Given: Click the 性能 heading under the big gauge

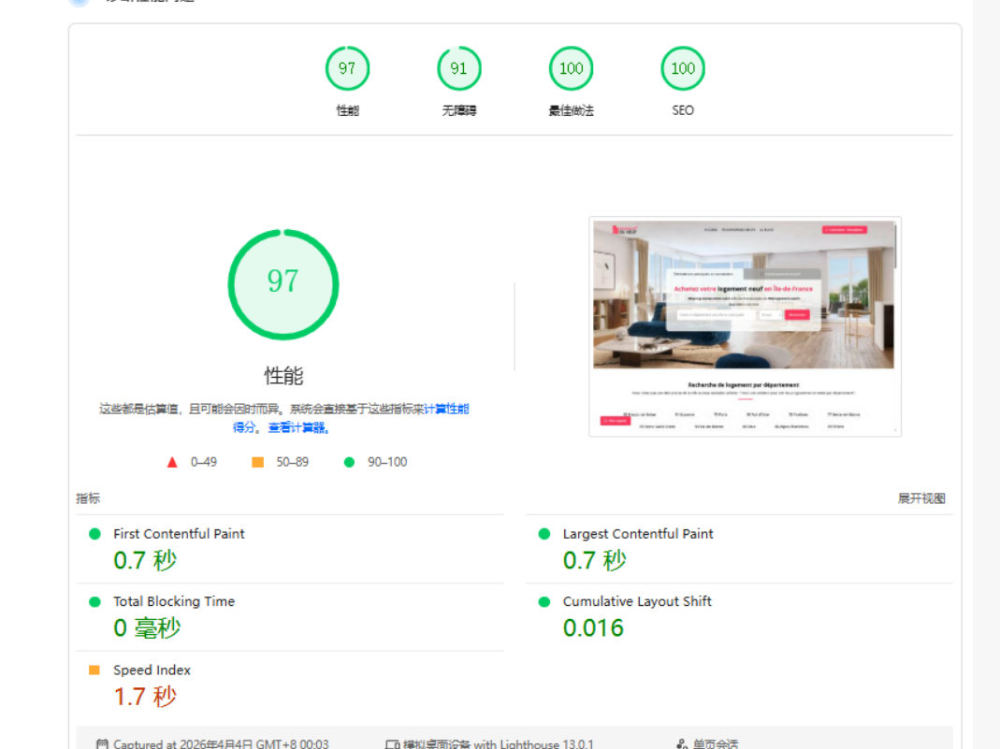Looking at the screenshot, I should click(284, 375).
